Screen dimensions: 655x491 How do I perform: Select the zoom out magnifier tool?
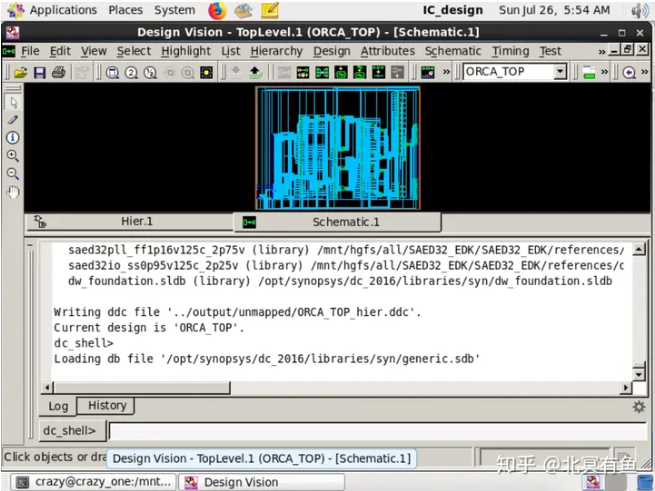13,173
